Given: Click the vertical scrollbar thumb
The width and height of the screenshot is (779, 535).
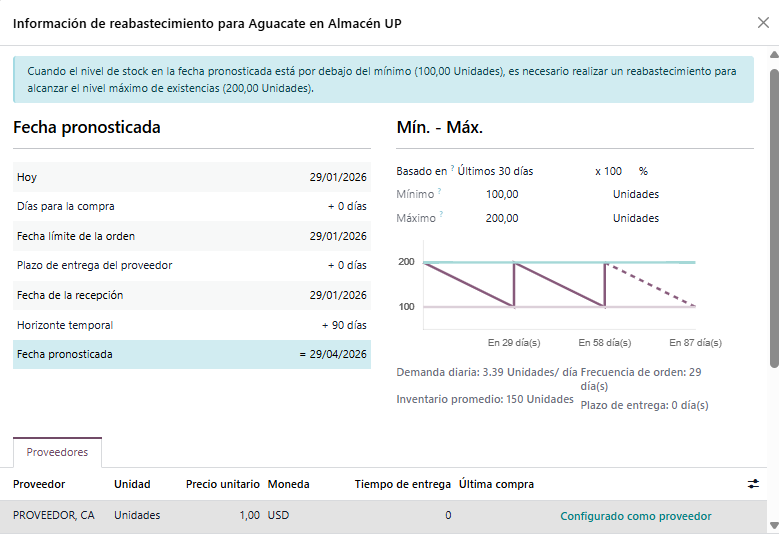Looking at the screenshot, I should (773, 215).
